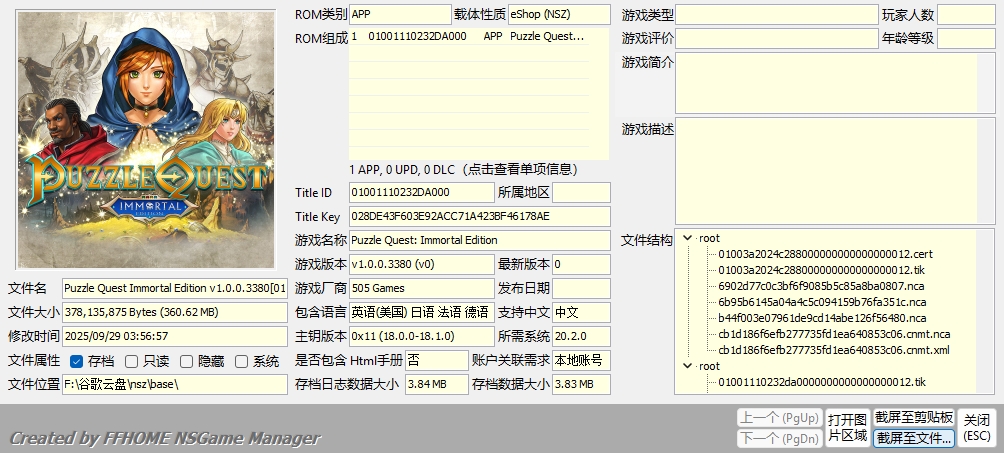
Task: Select the cnmt.xml file in tree
Action: coord(833,350)
